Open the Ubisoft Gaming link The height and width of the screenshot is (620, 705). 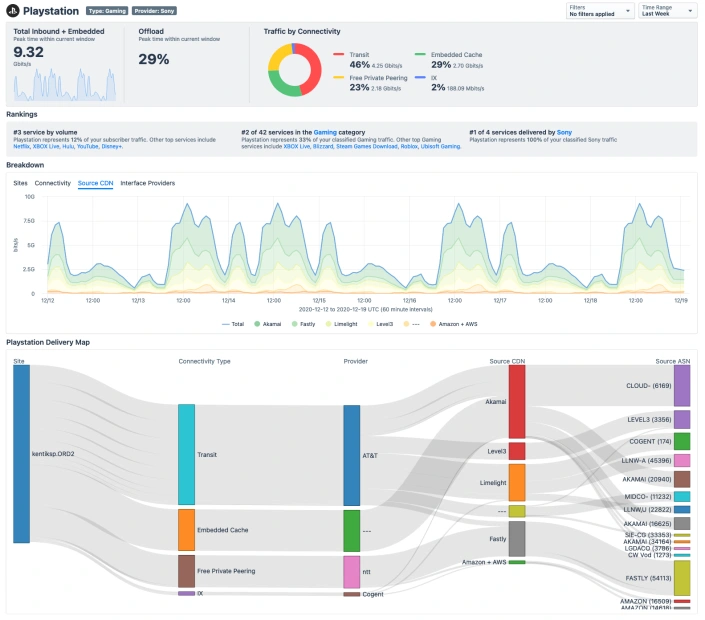click(x=441, y=146)
